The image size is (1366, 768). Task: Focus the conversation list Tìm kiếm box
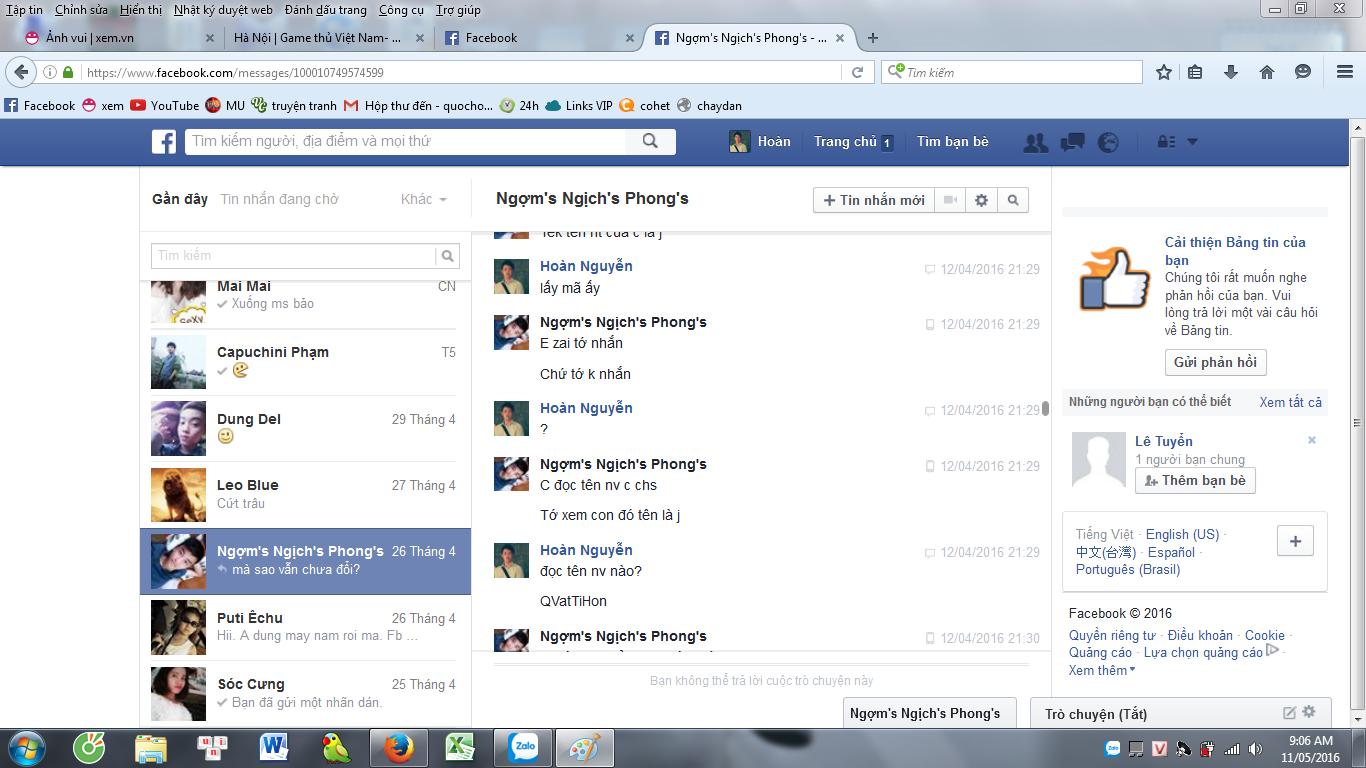click(294, 256)
